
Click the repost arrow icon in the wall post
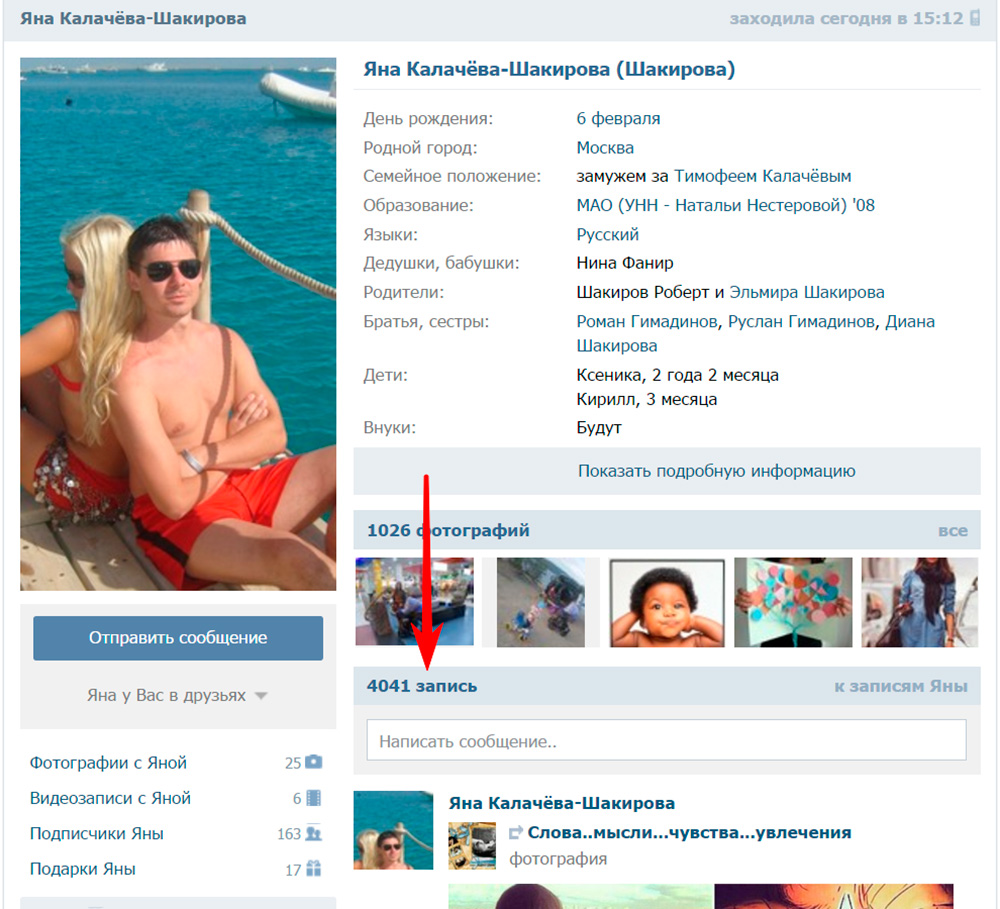point(516,833)
